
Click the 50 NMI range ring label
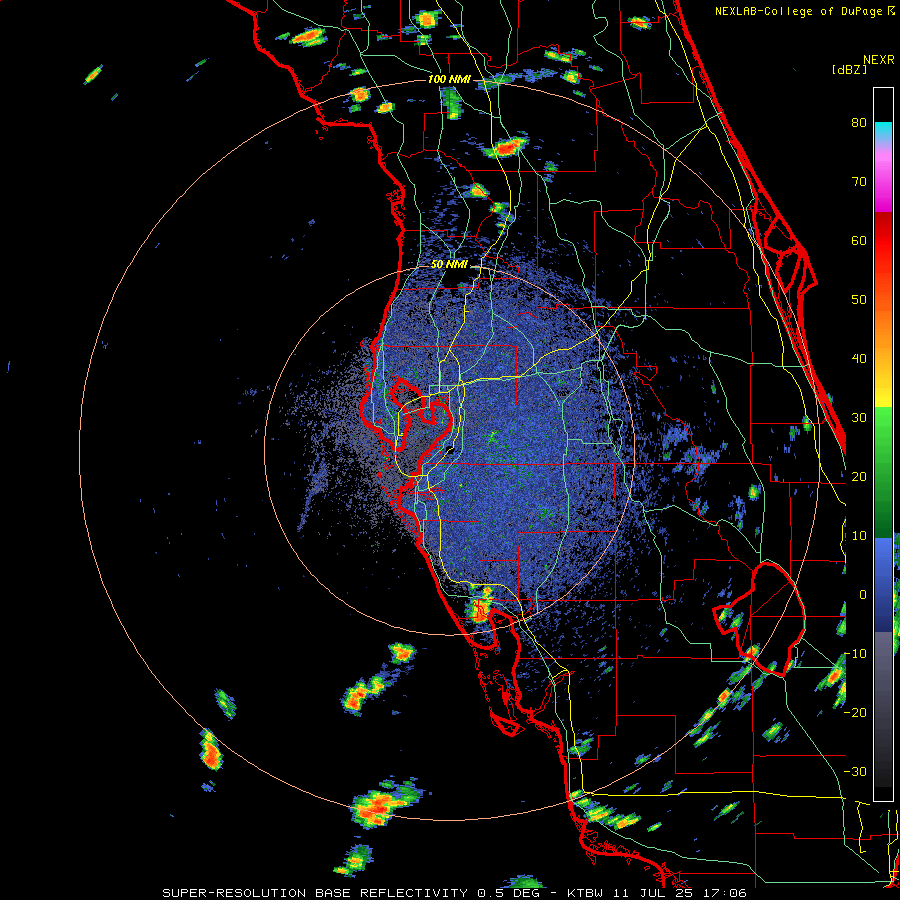click(449, 265)
